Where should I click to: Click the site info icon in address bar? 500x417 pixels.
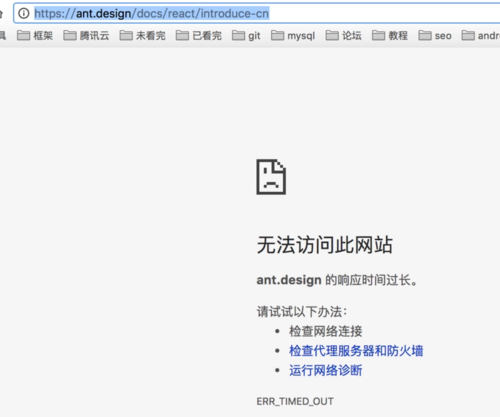click(24, 13)
